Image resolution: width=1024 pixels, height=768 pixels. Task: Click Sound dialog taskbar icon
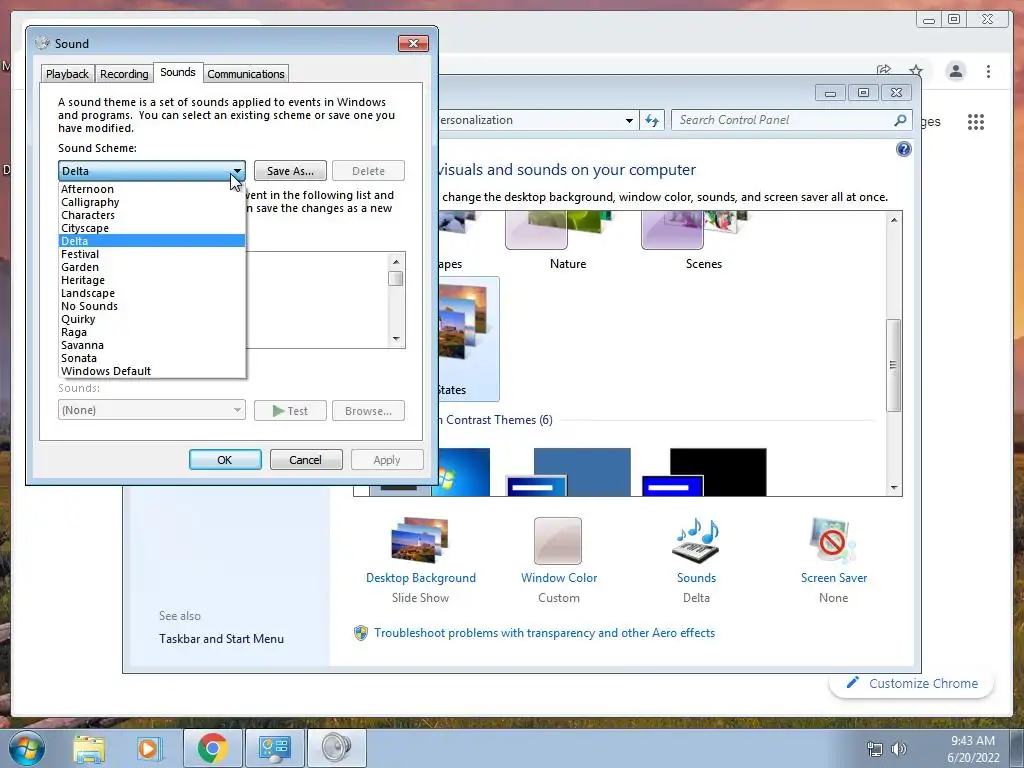pos(336,748)
